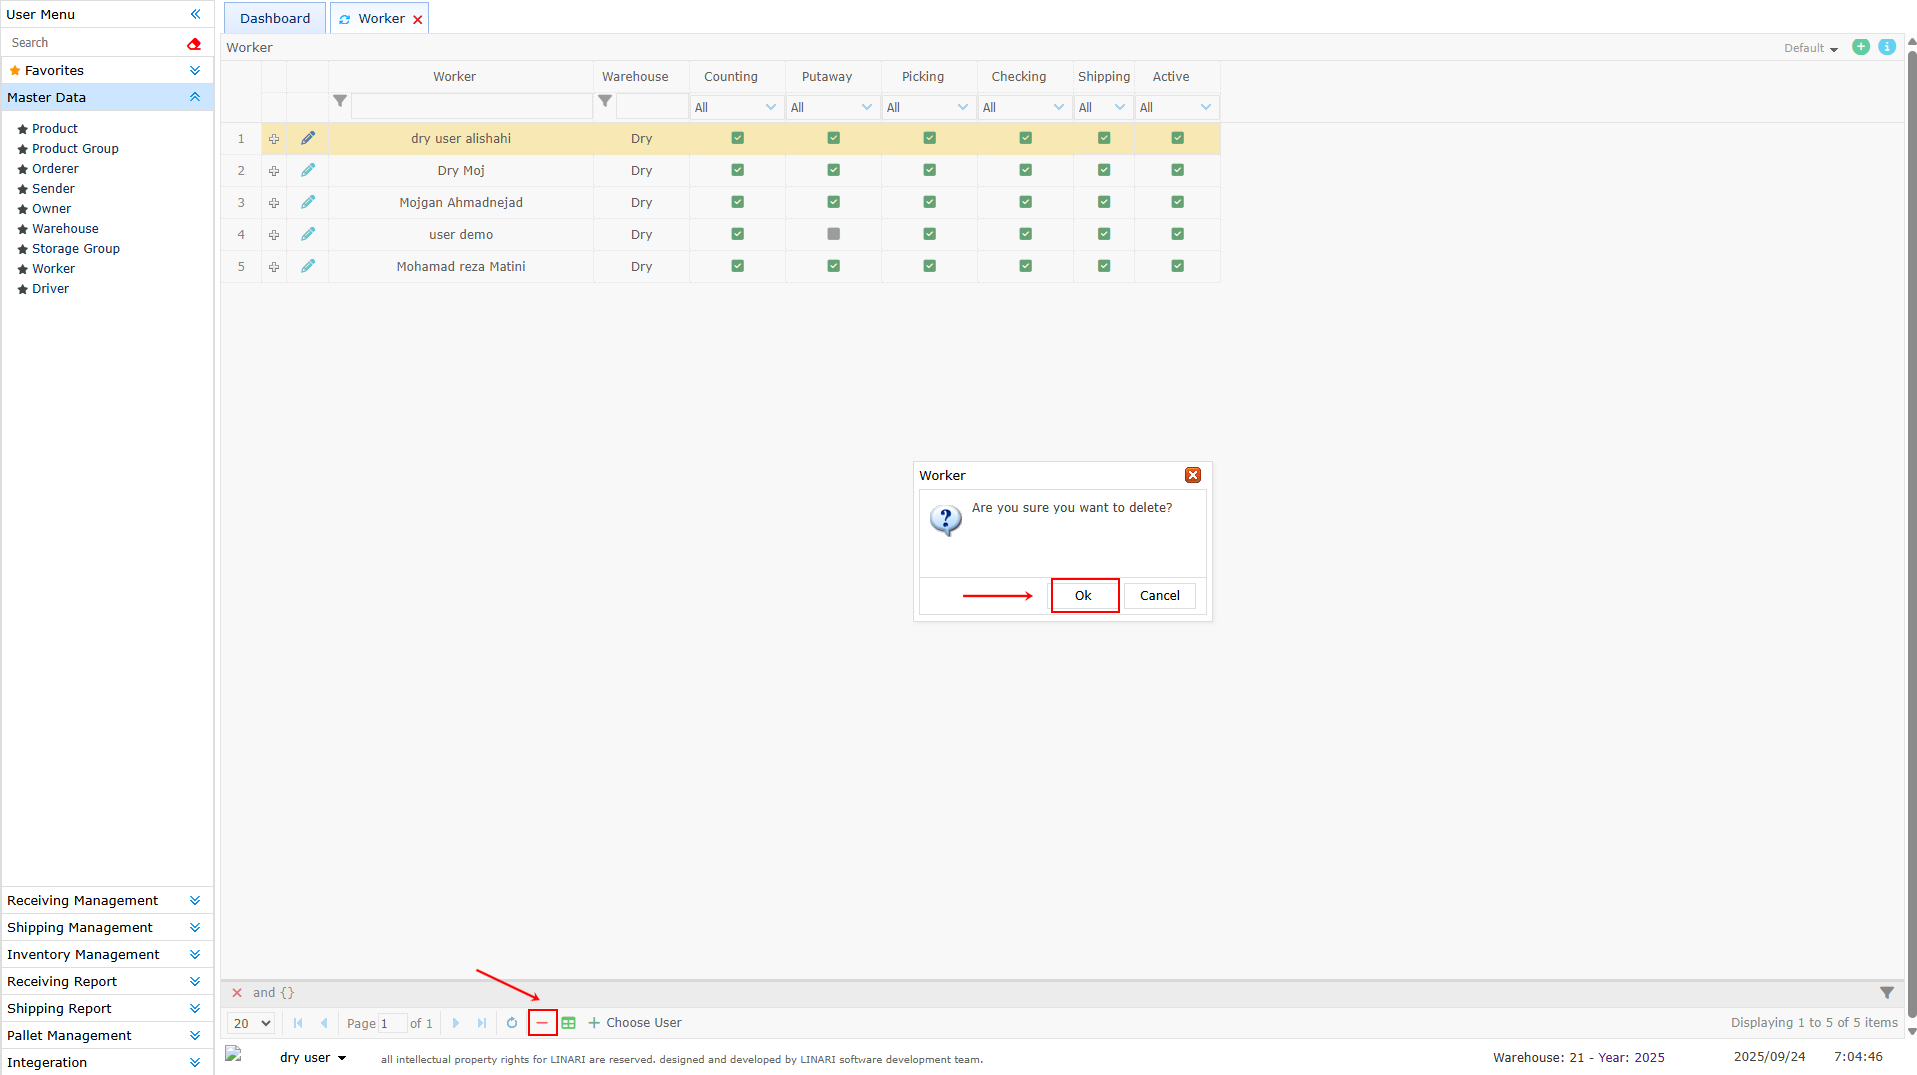This screenshot has width=1917, height=1075.
Task: Click the red eraser icon beside Search
Action: pyautogui.click(x=194, y=43)
